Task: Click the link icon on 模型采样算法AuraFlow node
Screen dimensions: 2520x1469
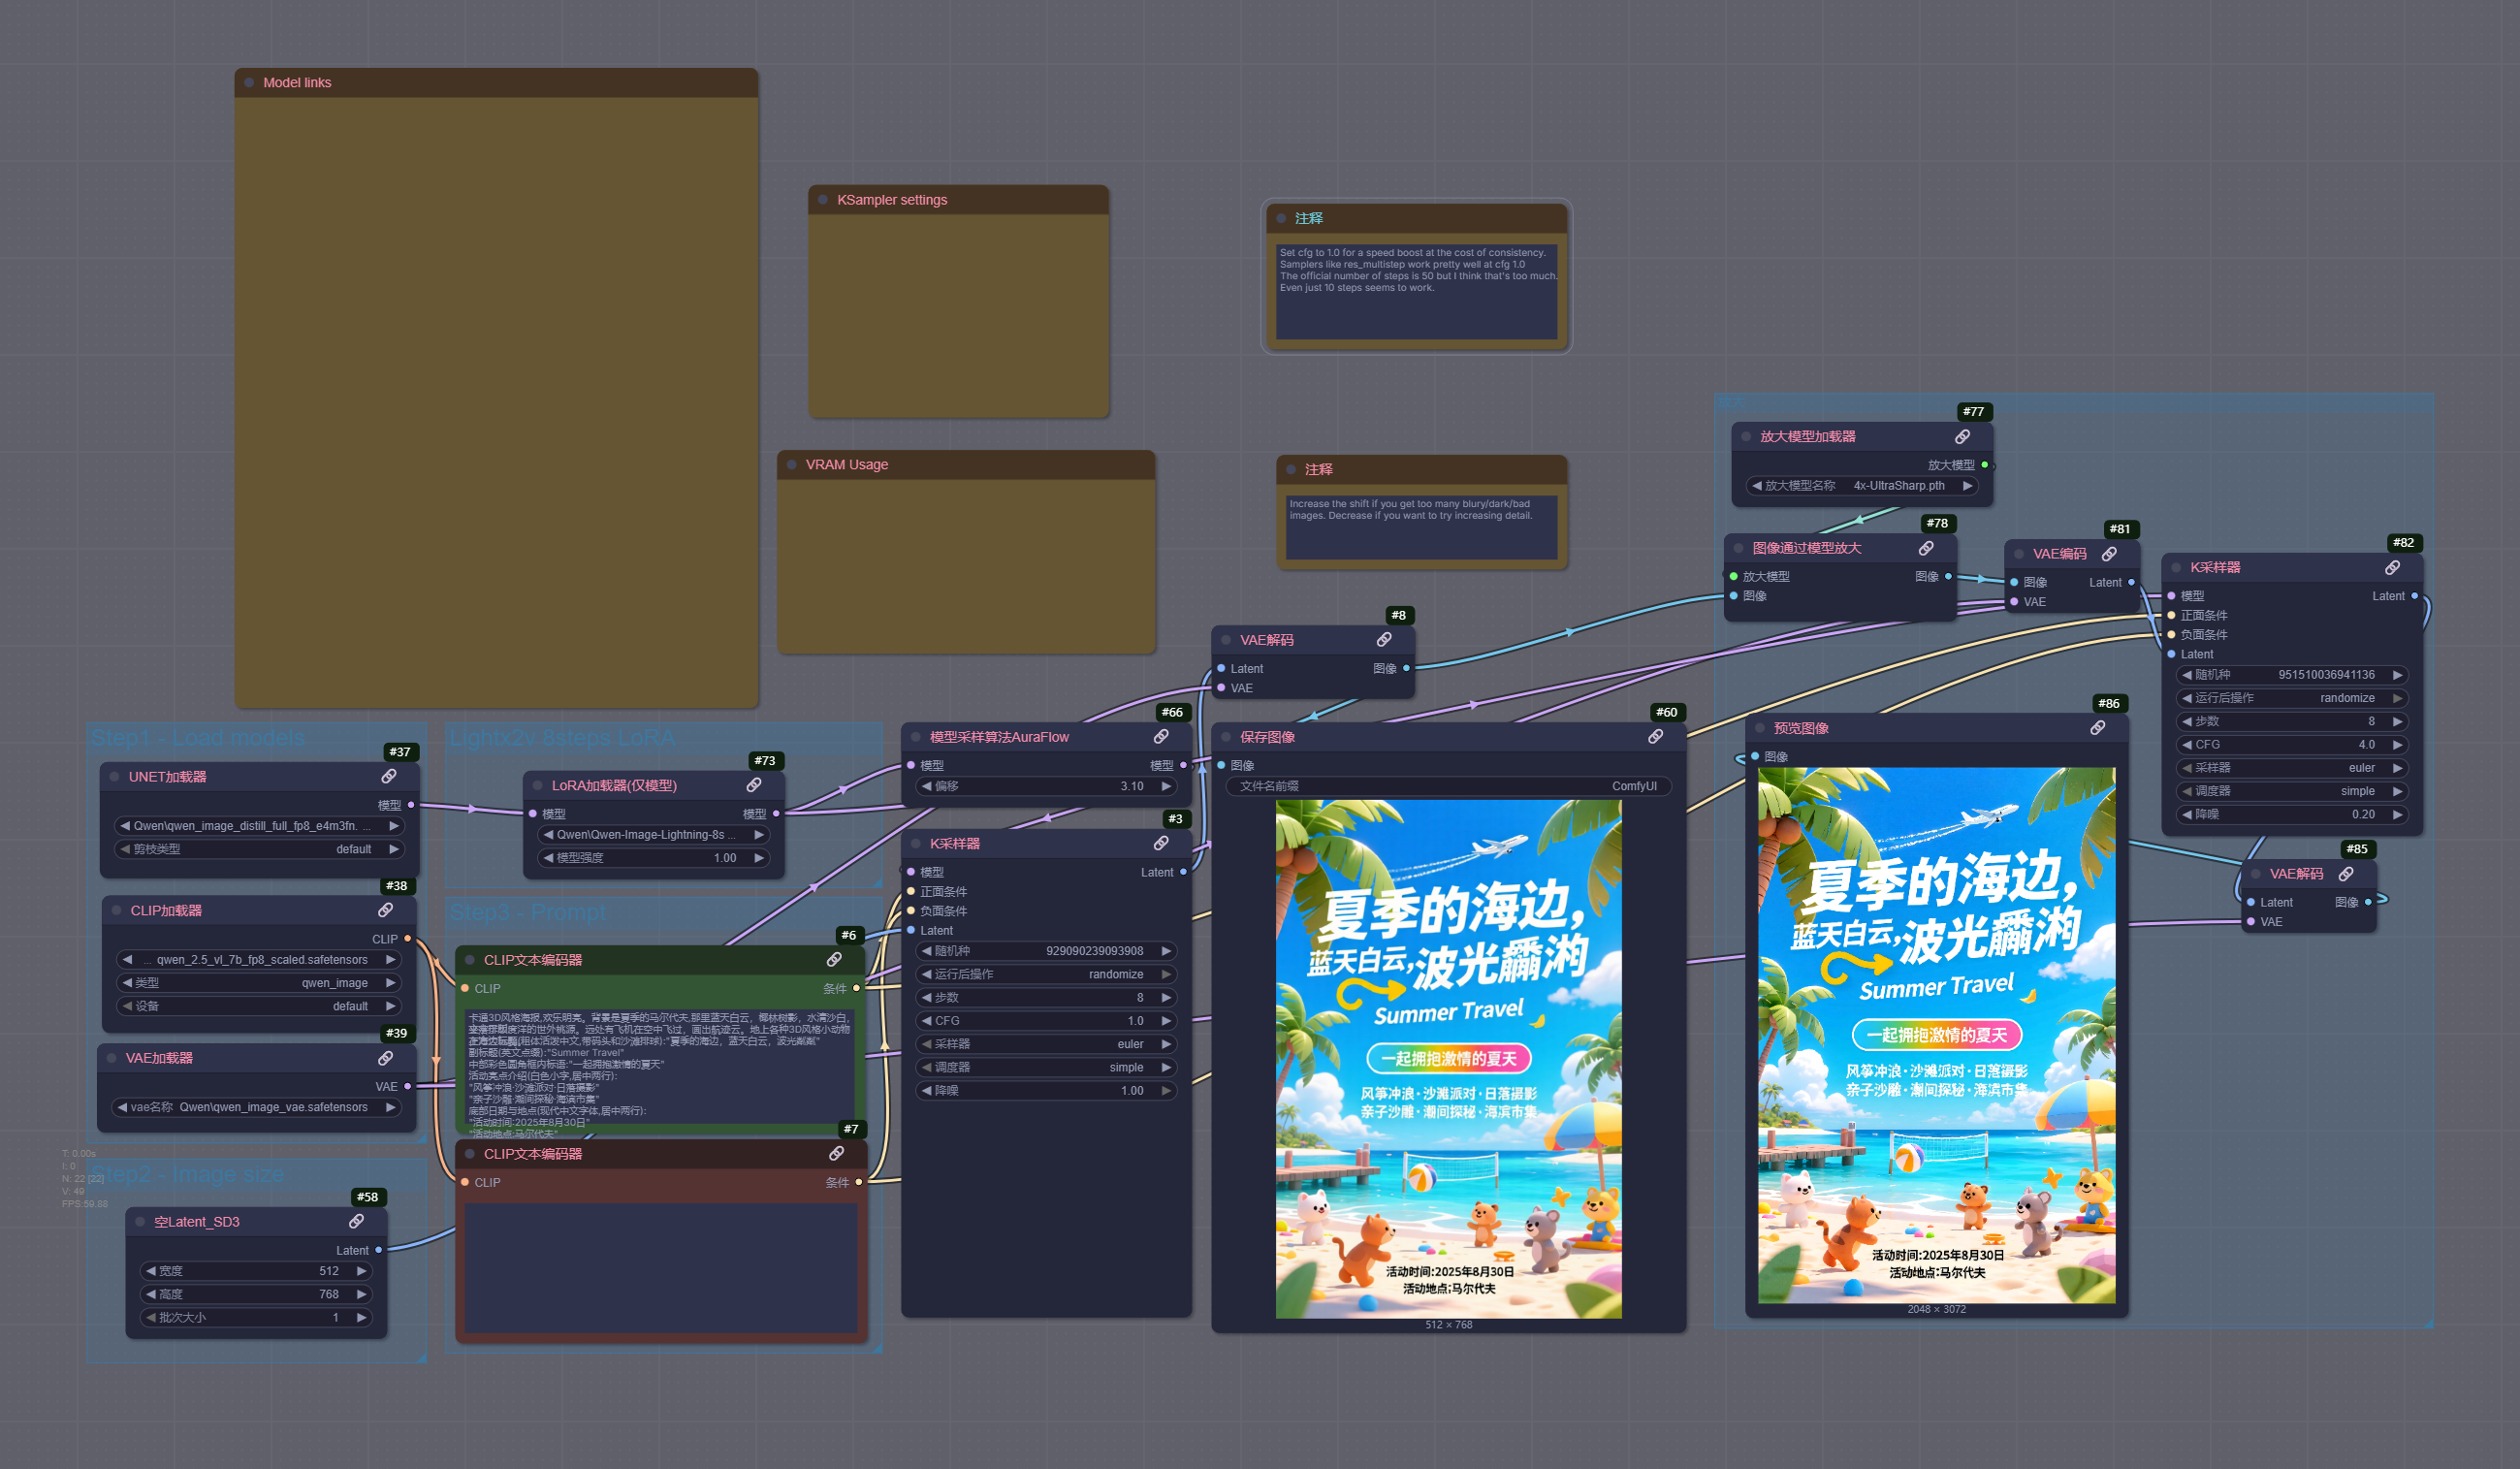Action: pos(1161,736)
